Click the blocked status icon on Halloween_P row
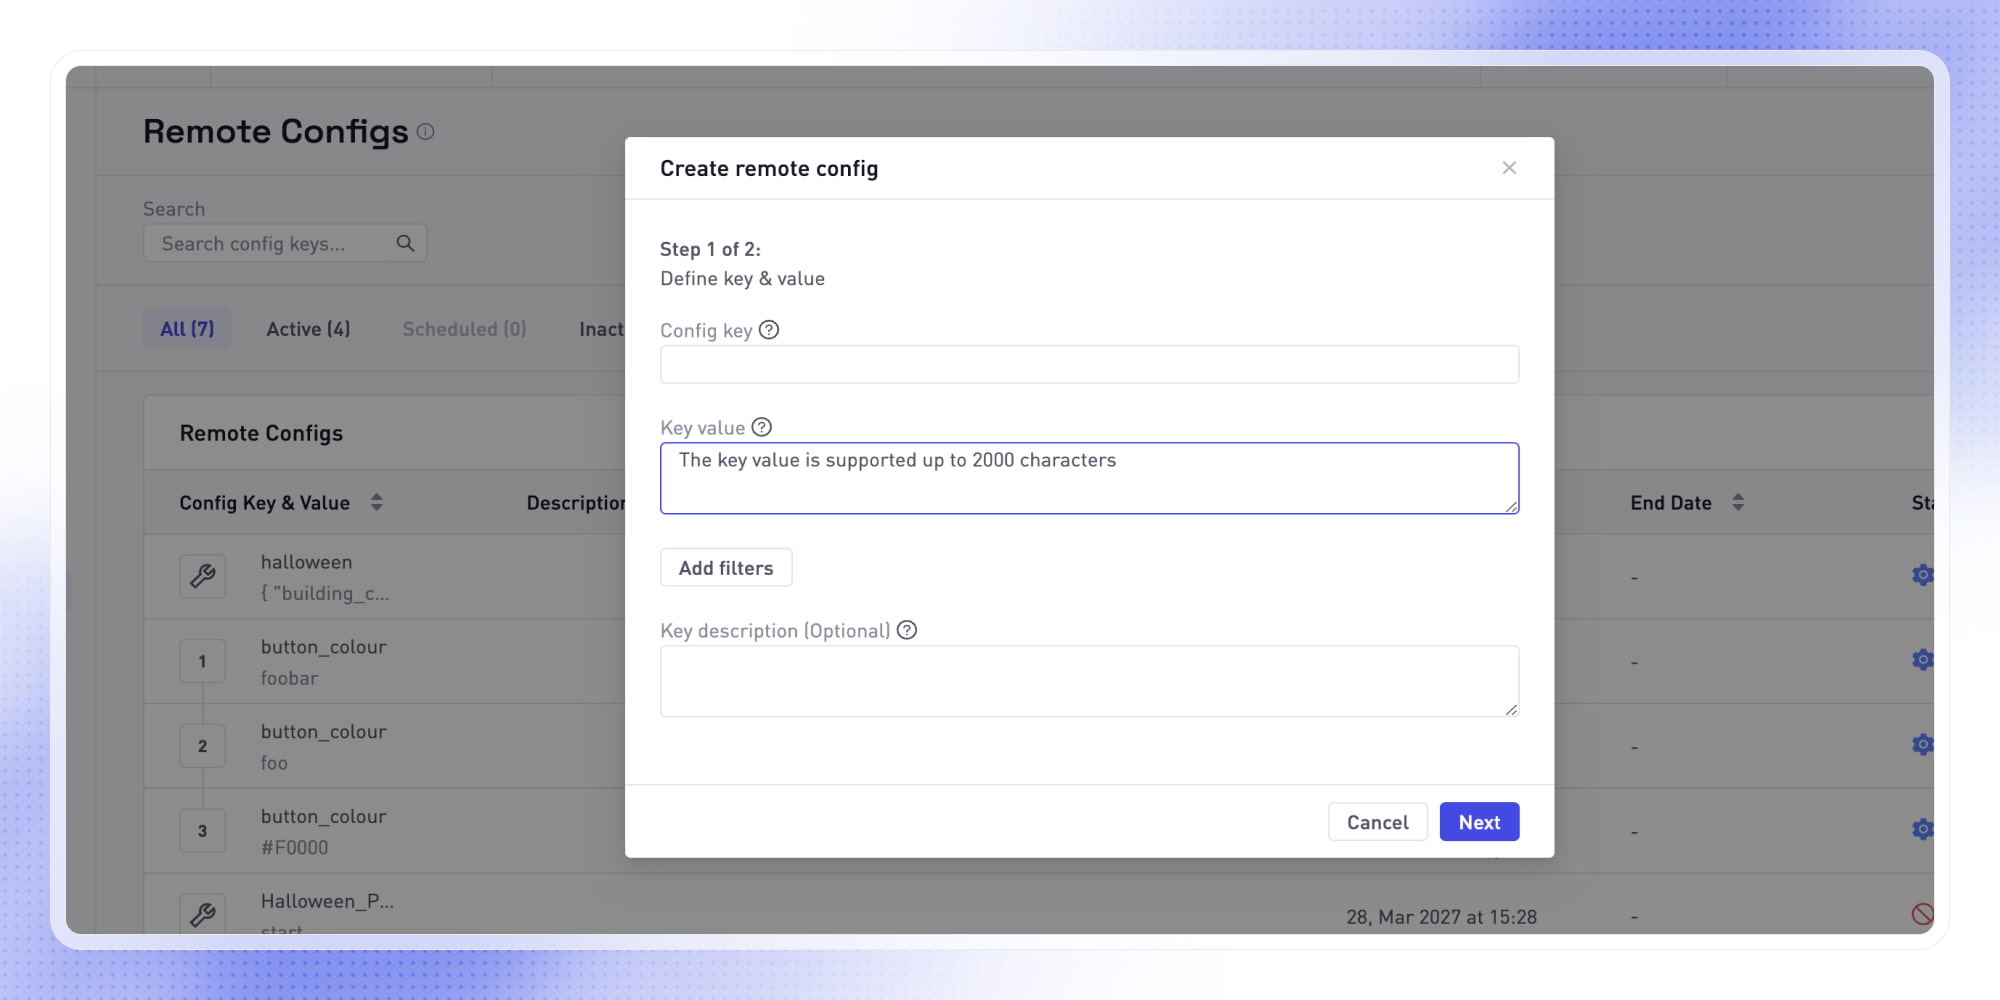Screen dimensions: 2000x1000 tap(1923, 912)
